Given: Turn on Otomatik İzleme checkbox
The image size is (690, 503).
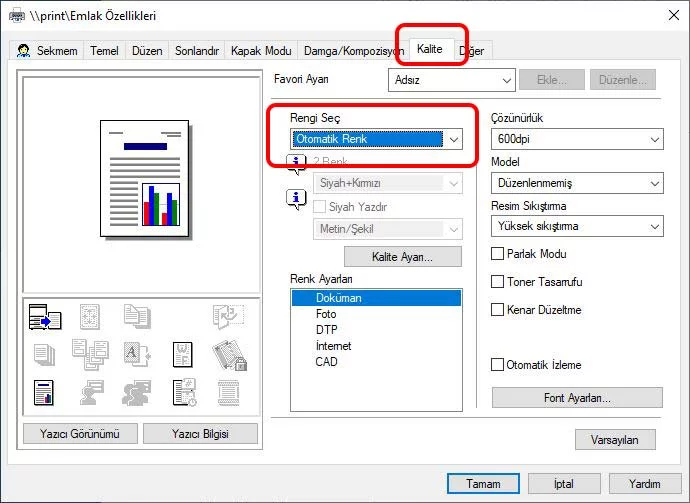Looking at the screenshot, I should [x=497, y=365].
